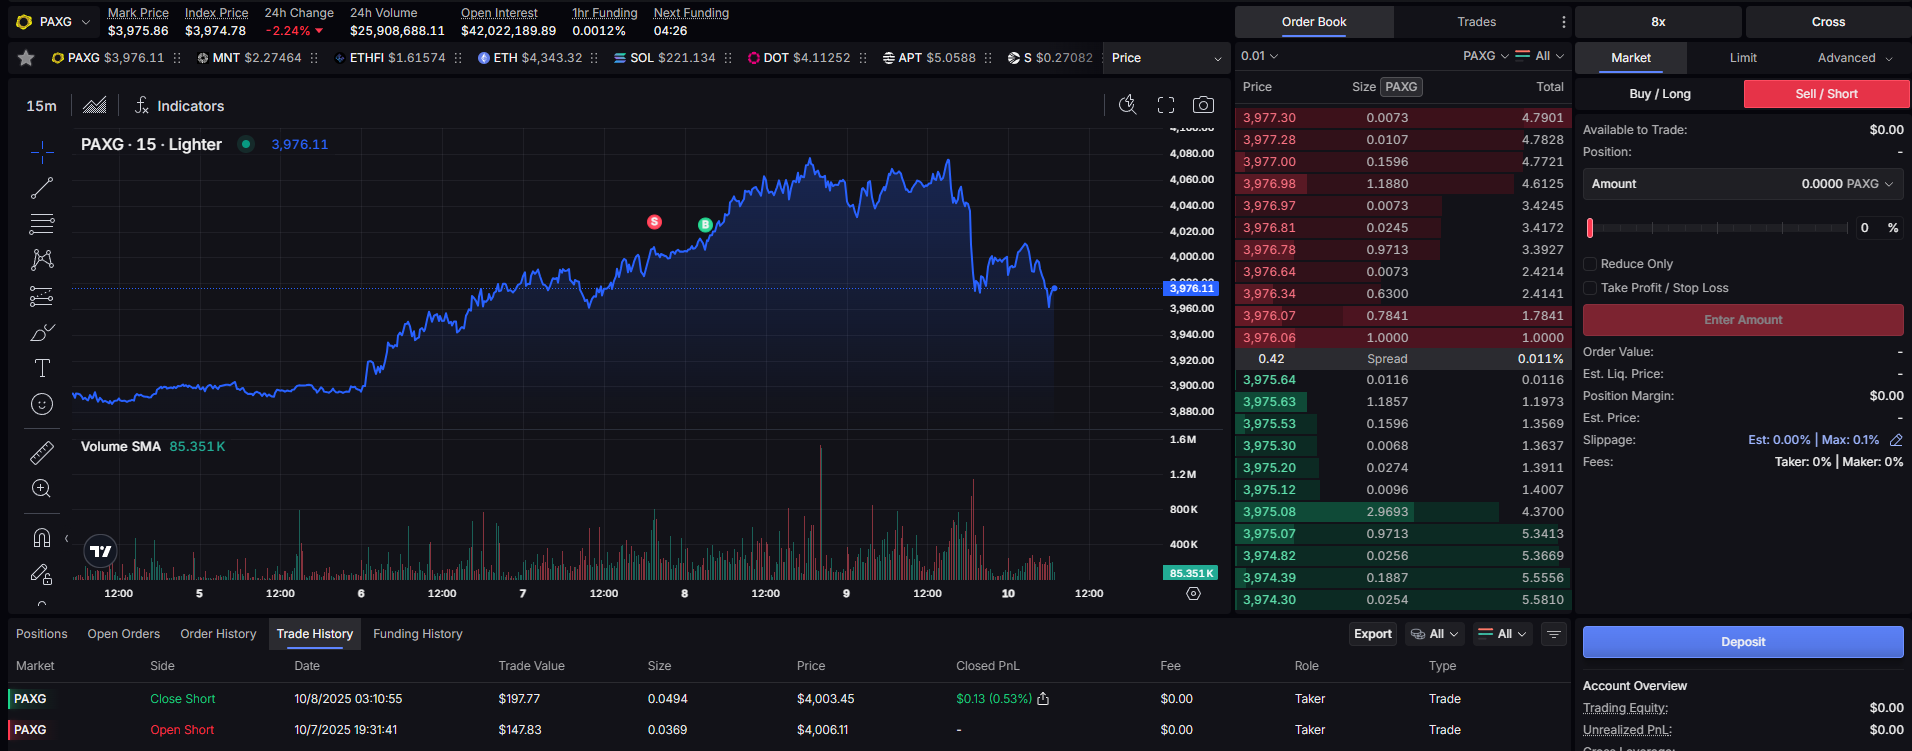Open the Order History tab
Screen dimensions: 1912x751
tap(218, 634)
